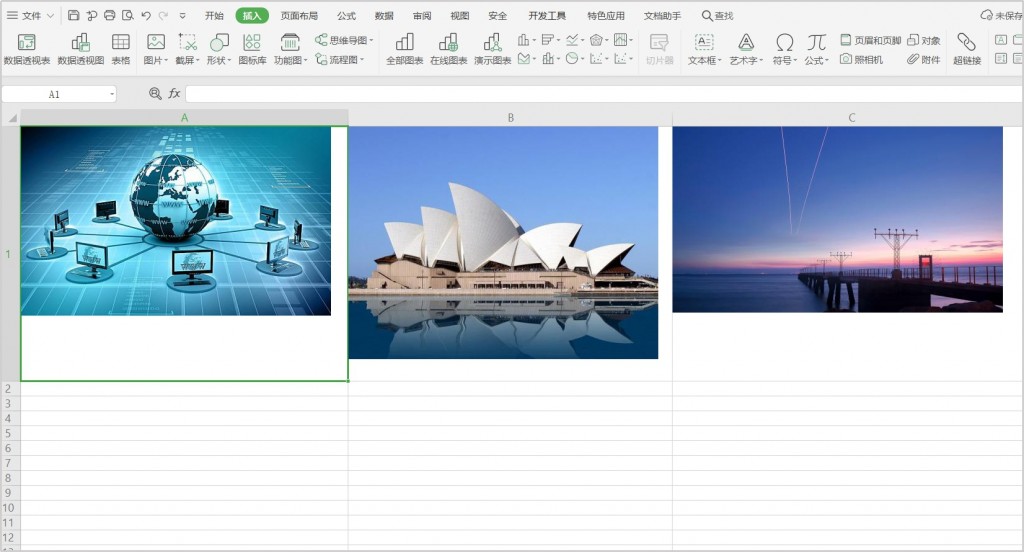Image resolution: width=1024 pixels, height=552 pixels.
Task: Insert an attachment (附件)
Action: click(x=923, y=59)
